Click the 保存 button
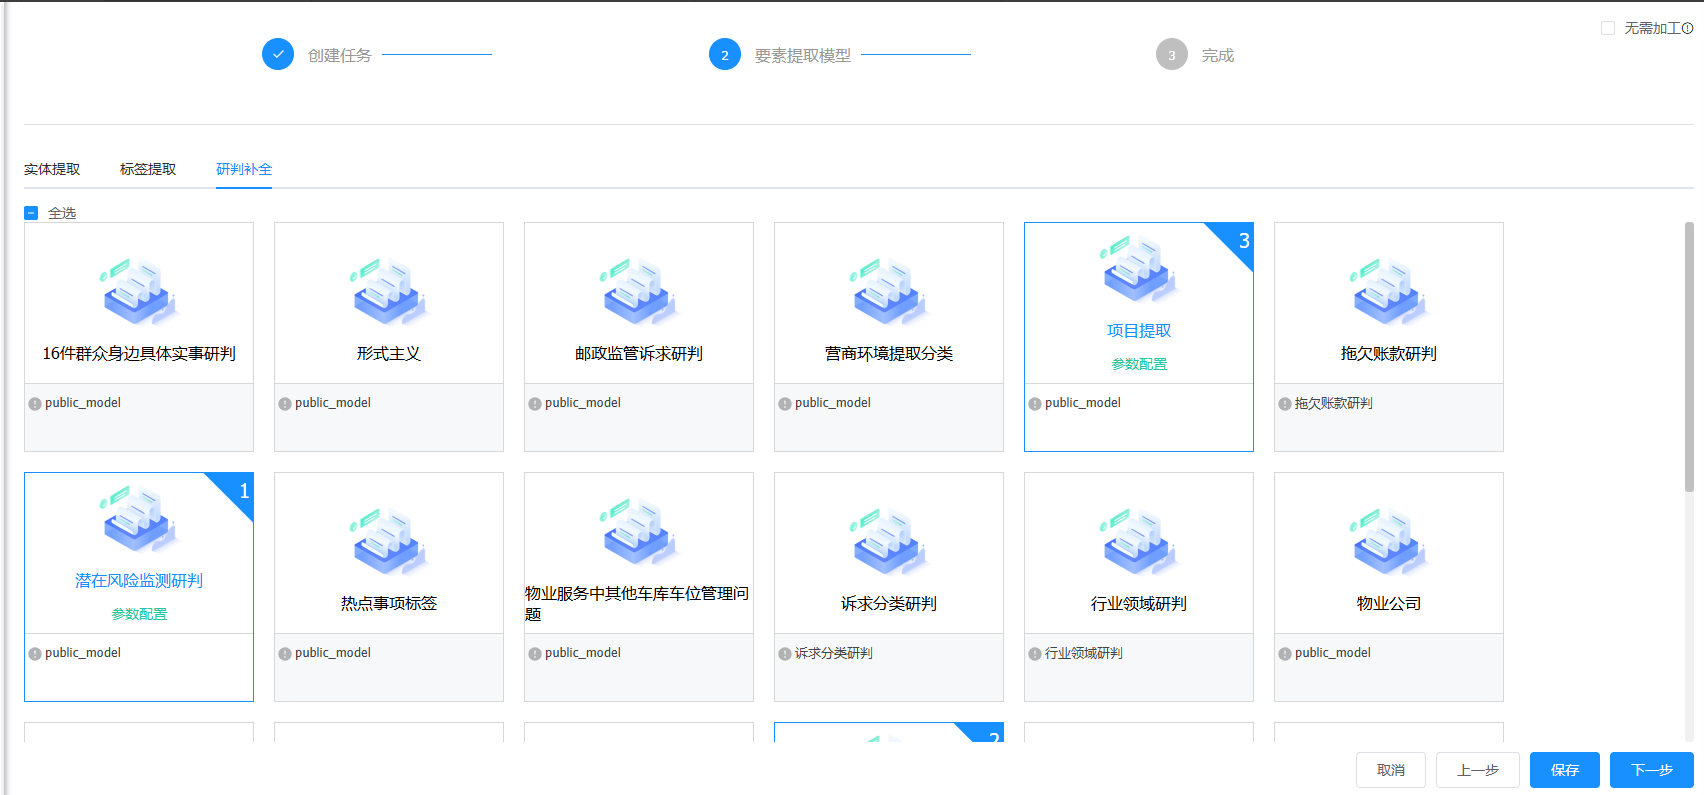Screen dimensions: 1704x795 (x=1565, y=770)
